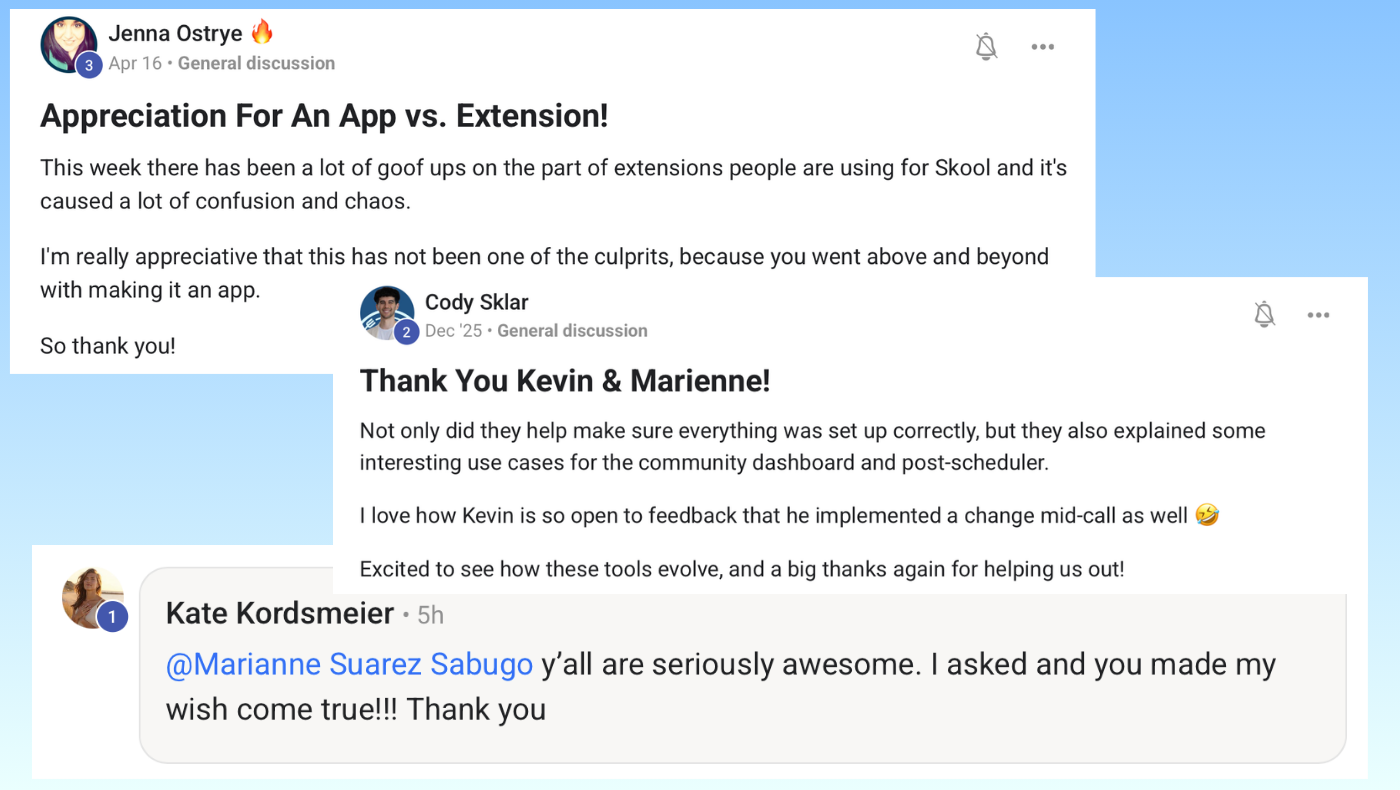
Task: Click level 3 badge on Jenna's avatar
Action: pyautogui.click(x=89, y=66)
